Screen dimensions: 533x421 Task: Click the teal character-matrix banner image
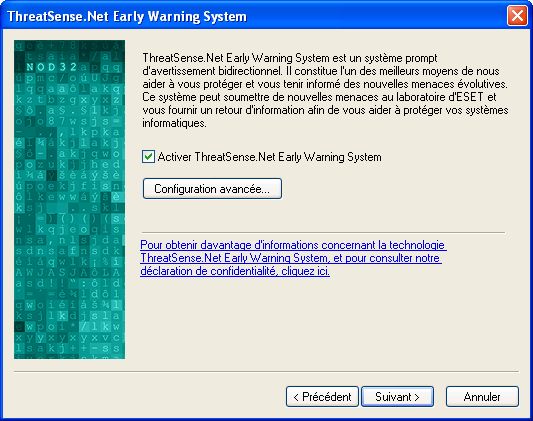click(69, 199)
